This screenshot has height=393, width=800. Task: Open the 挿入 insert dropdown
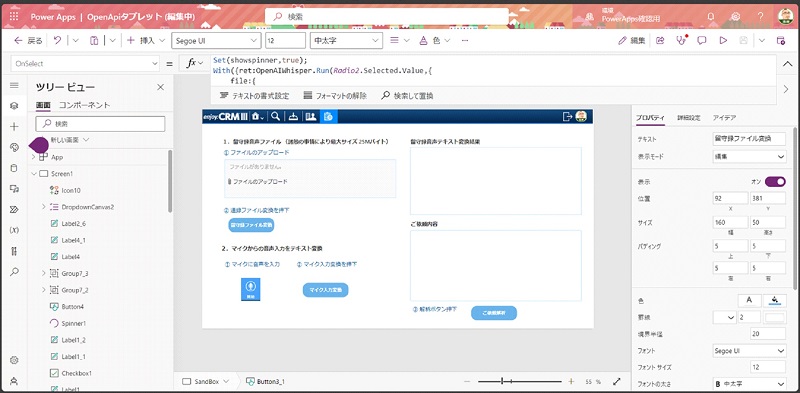point(146,40)
